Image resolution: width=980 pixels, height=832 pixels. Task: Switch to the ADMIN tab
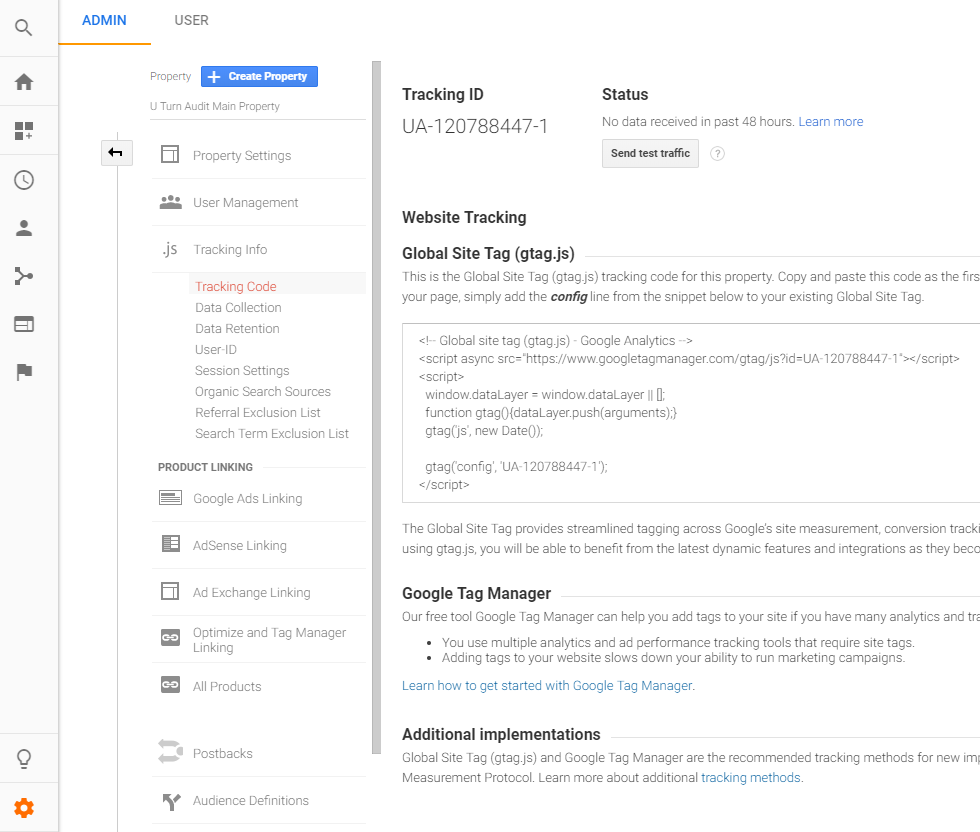coord(104,21)
